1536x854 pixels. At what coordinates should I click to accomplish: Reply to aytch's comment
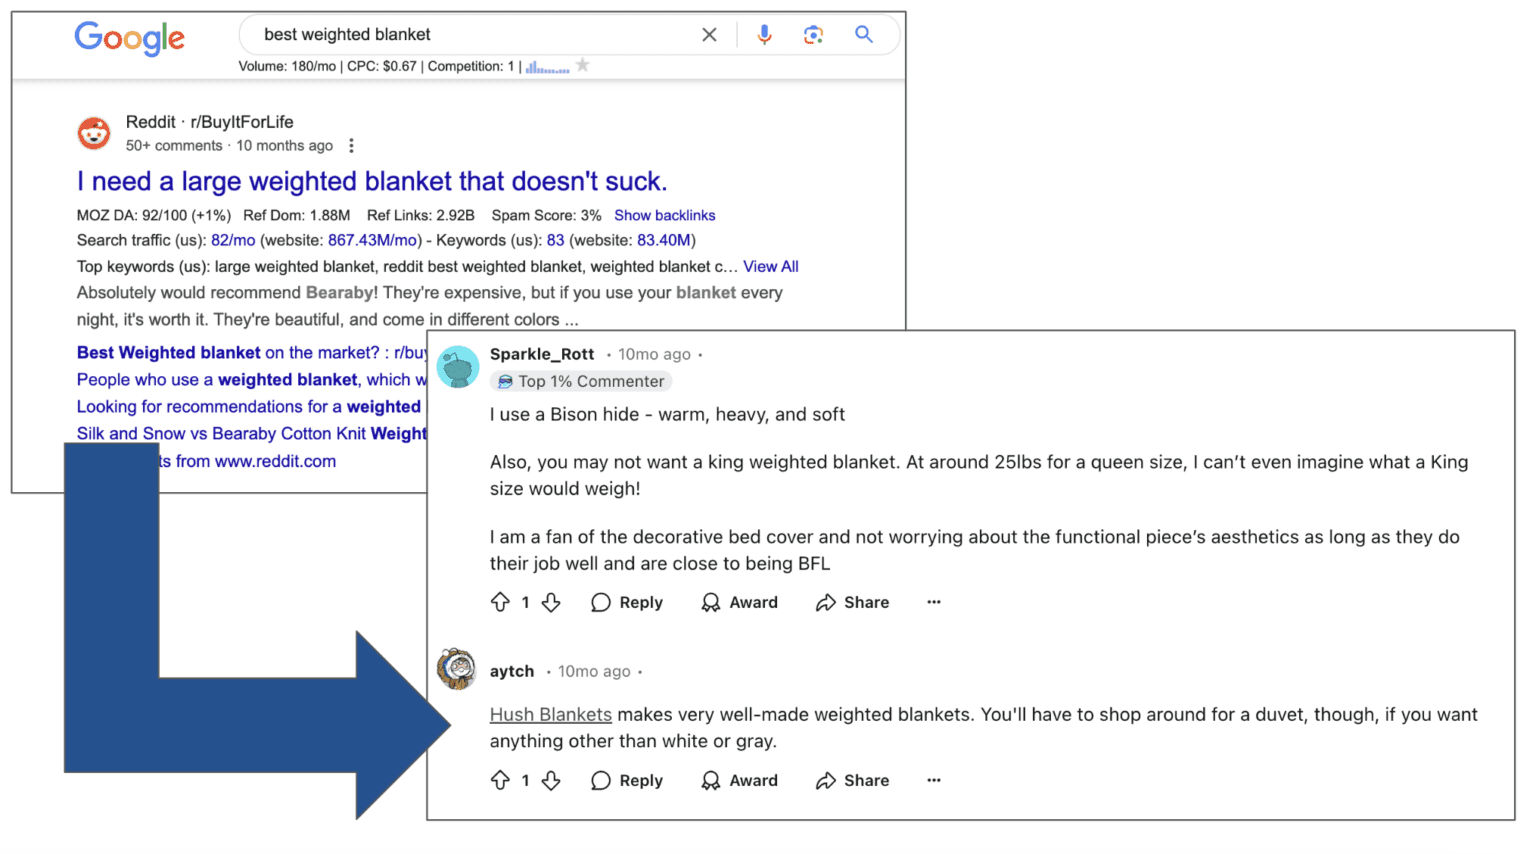point(627,780)
